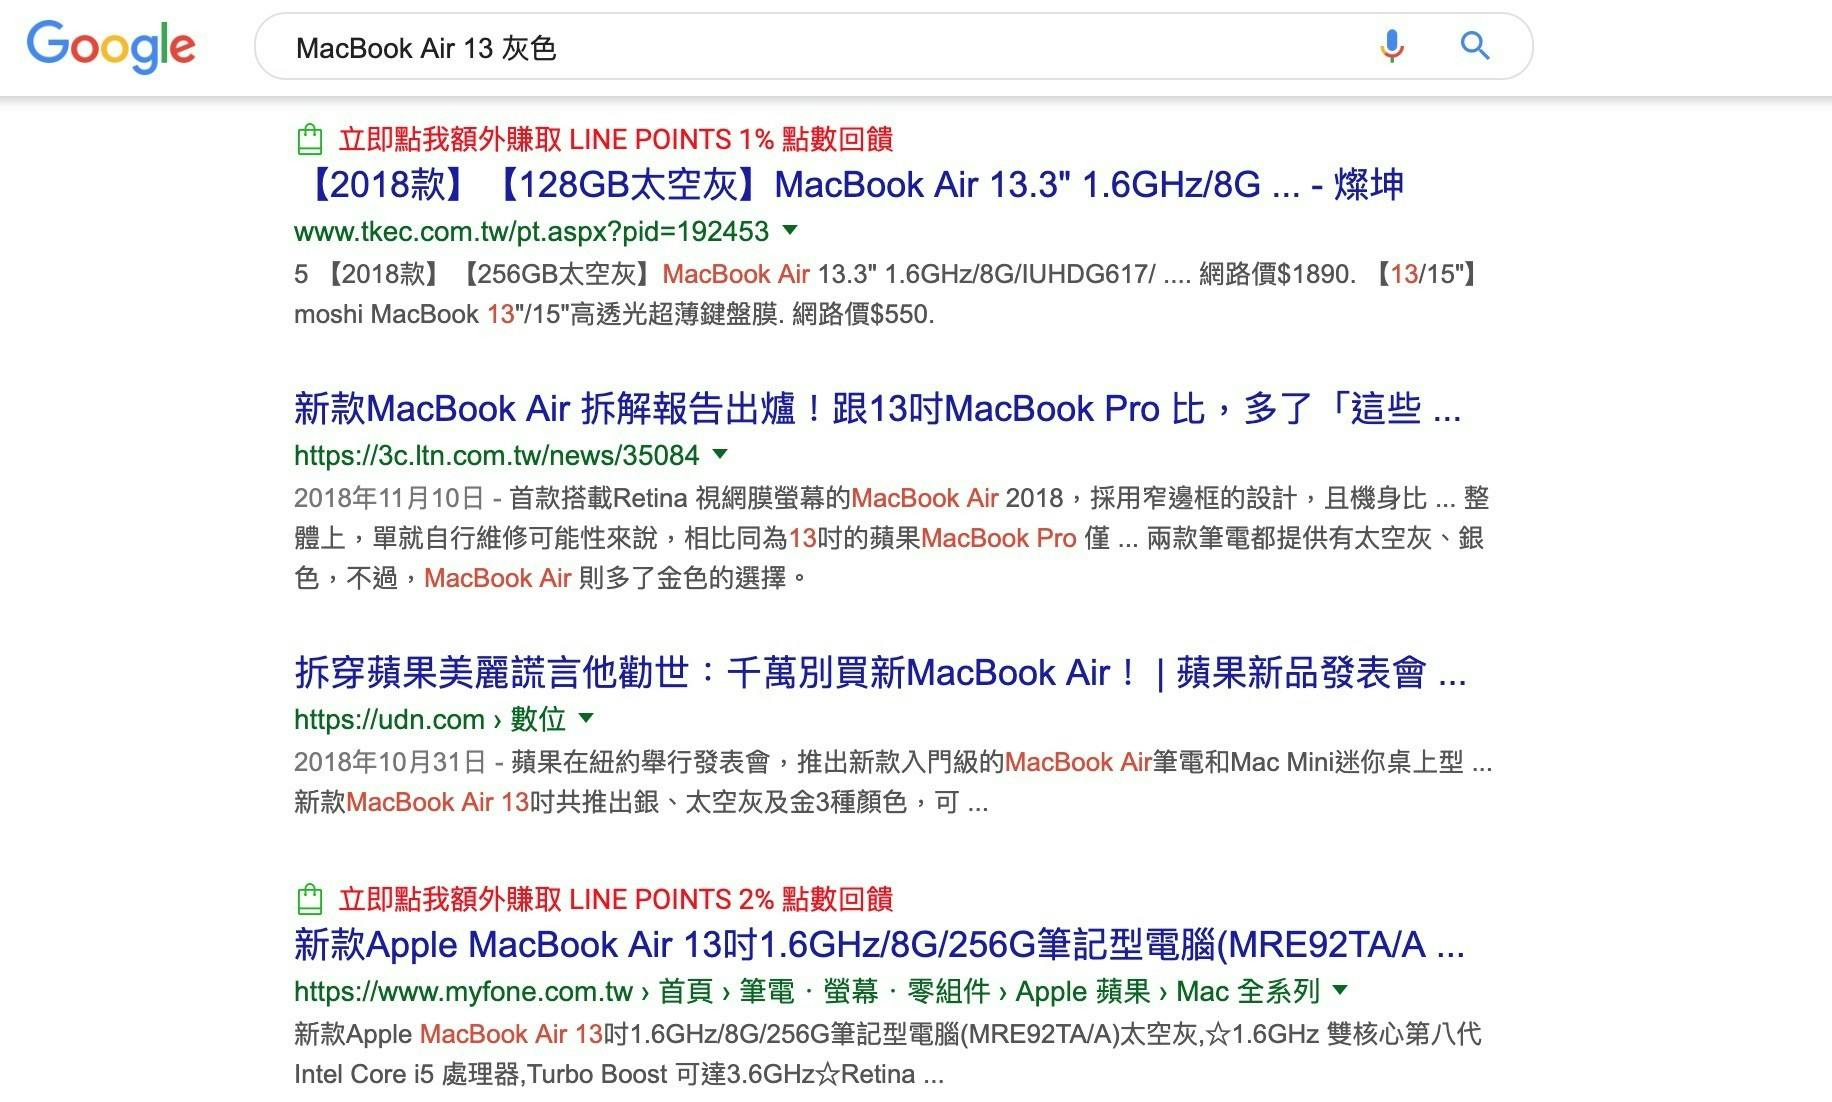This screenshot has height=1102, width=1832.
Task: Click the www.tkec.com.tw/pt.aspx URL text
Action: click(x=531, y=231)
